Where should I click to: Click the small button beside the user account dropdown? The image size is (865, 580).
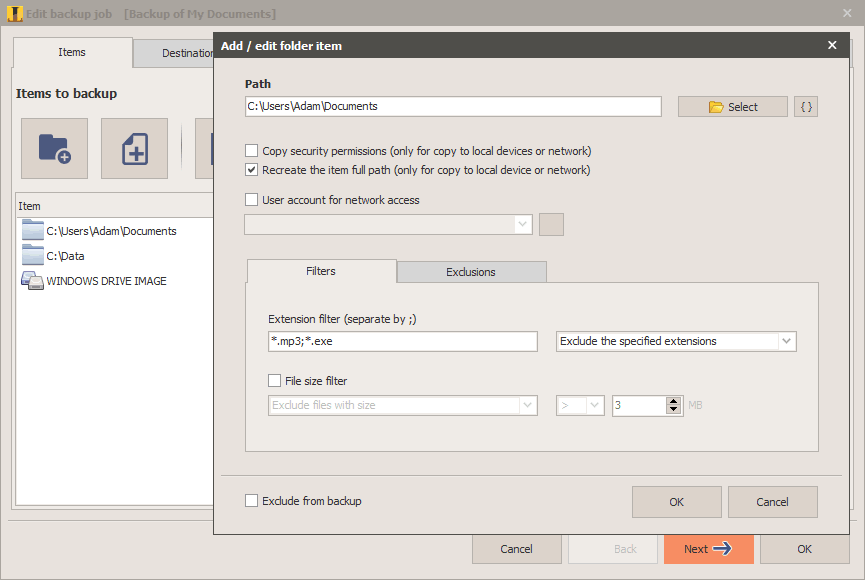tap(551, 224)
